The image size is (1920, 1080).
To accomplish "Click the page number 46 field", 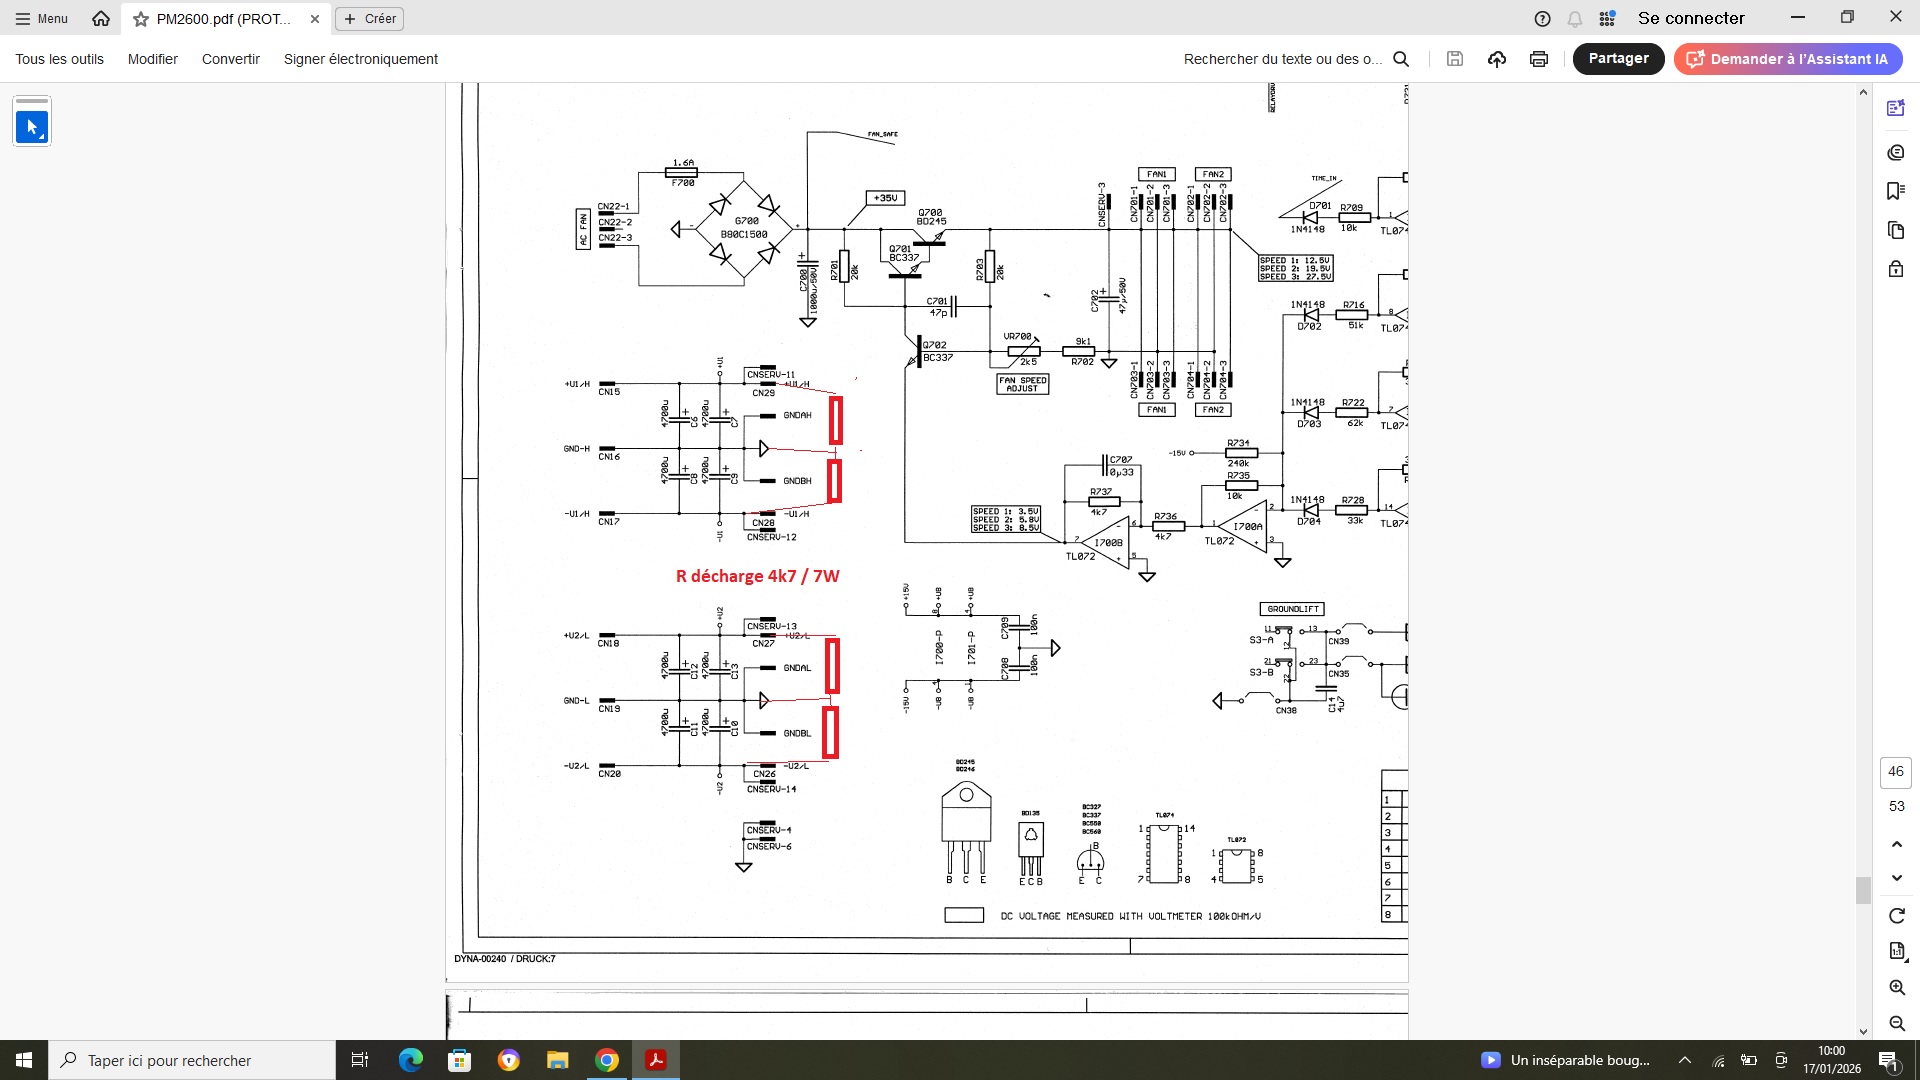I will pos(1895,771).
